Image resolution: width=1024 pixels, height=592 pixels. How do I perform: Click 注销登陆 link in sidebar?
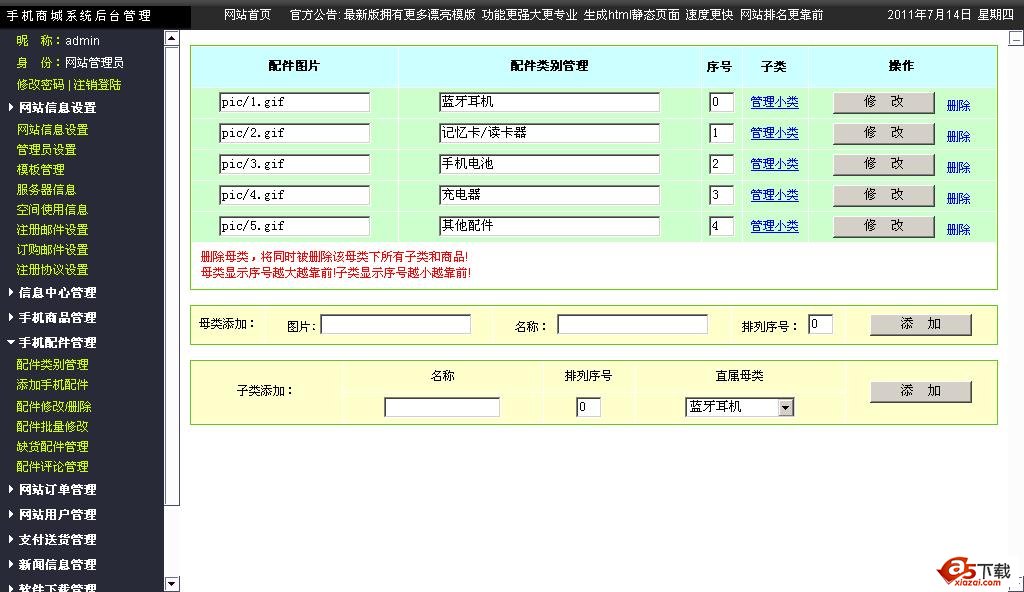coord(96,85)
